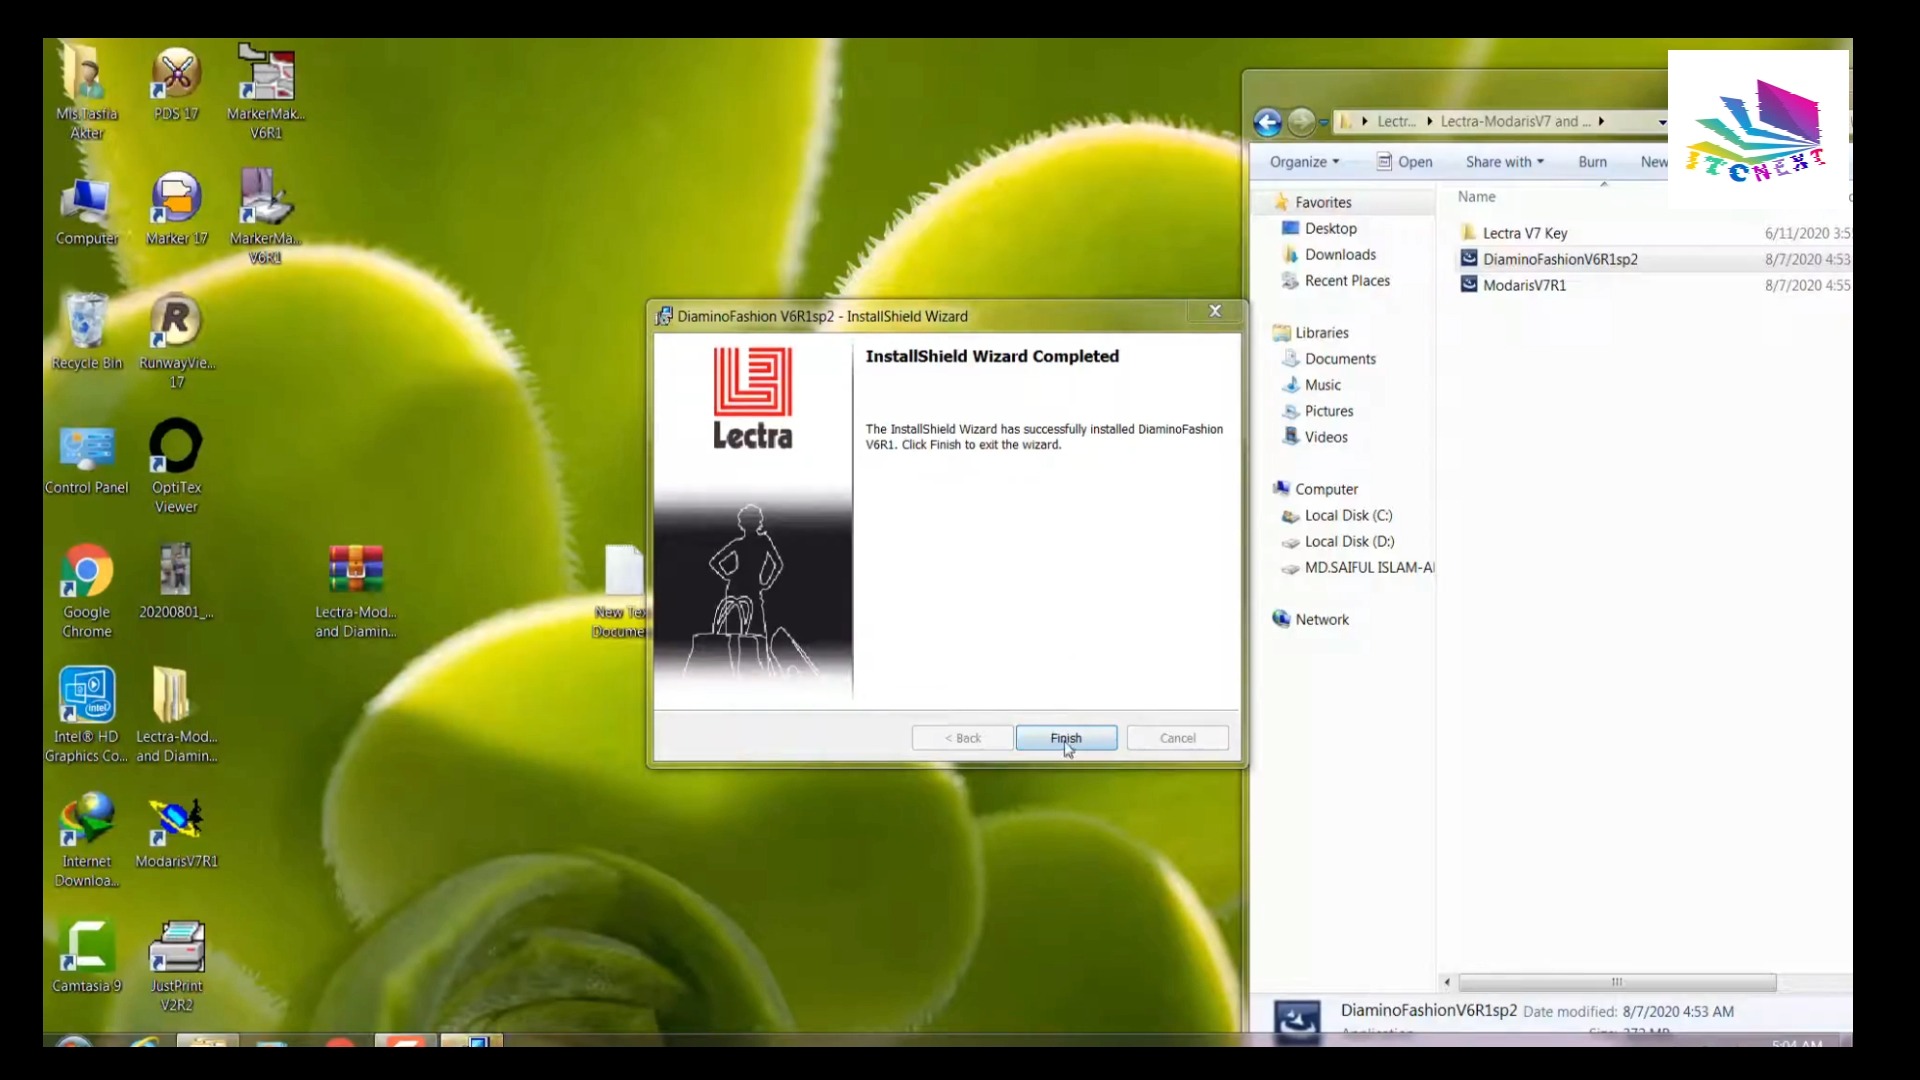The height and width of the screenshot is (1080, 1920).
Task: Select the MarkerMaker V6R1 icon beside Marker 17
Action: coord(265,217)
